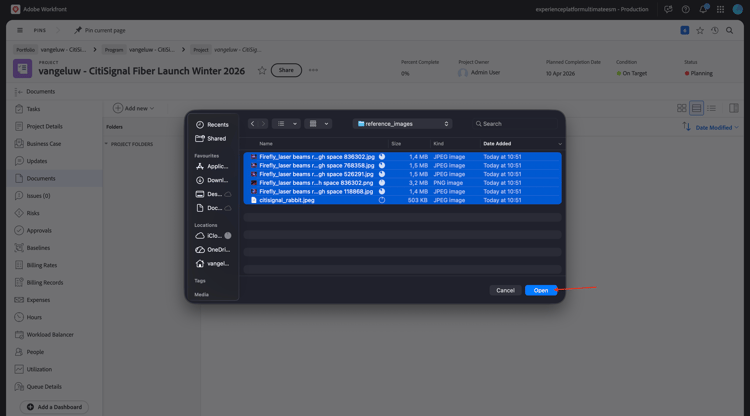This screenshot has width=750, height=416.
Task: Toggle the documents summary side panel
Action: pyautogui.click(x=734, y=108)
